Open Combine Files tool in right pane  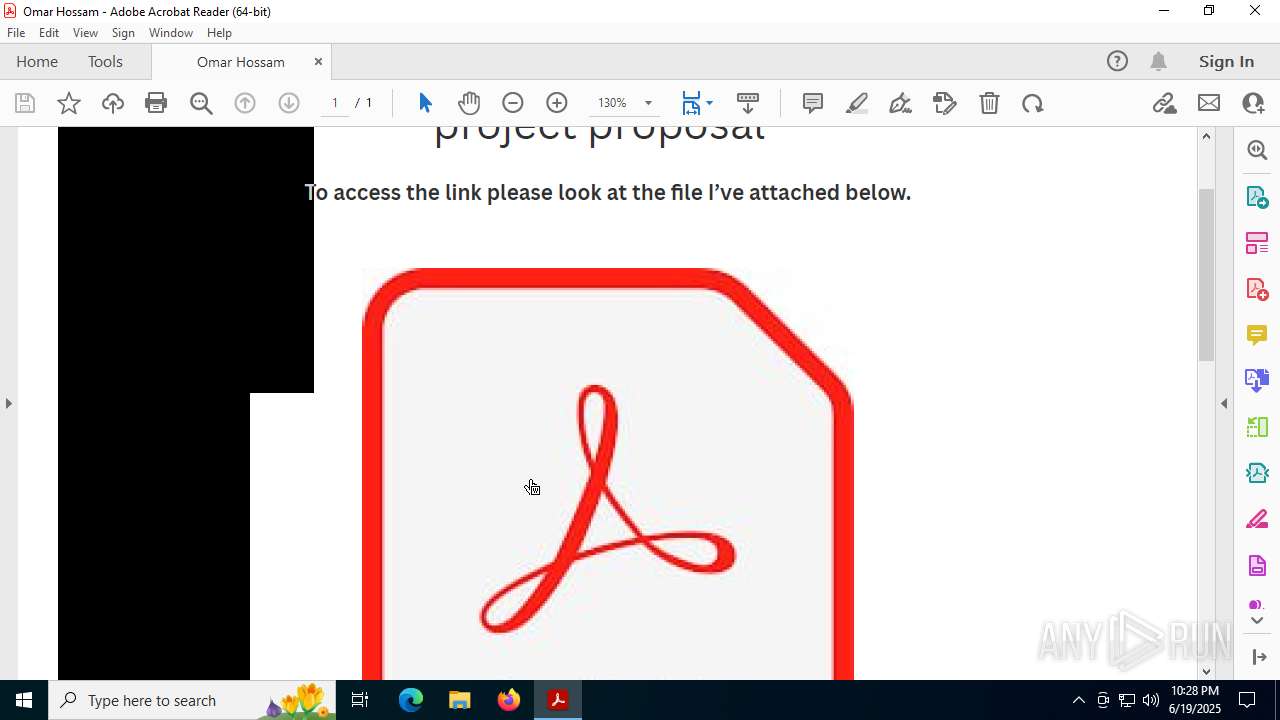tap(1257, 381)
